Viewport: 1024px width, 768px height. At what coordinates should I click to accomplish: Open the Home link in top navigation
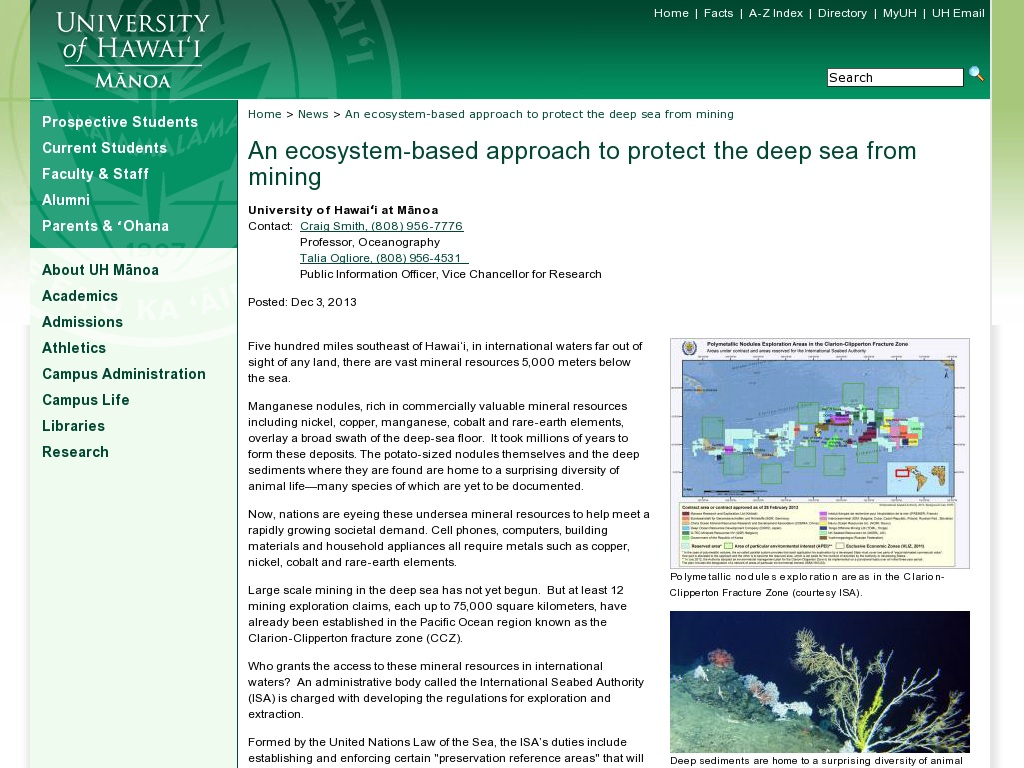[671, 13]
